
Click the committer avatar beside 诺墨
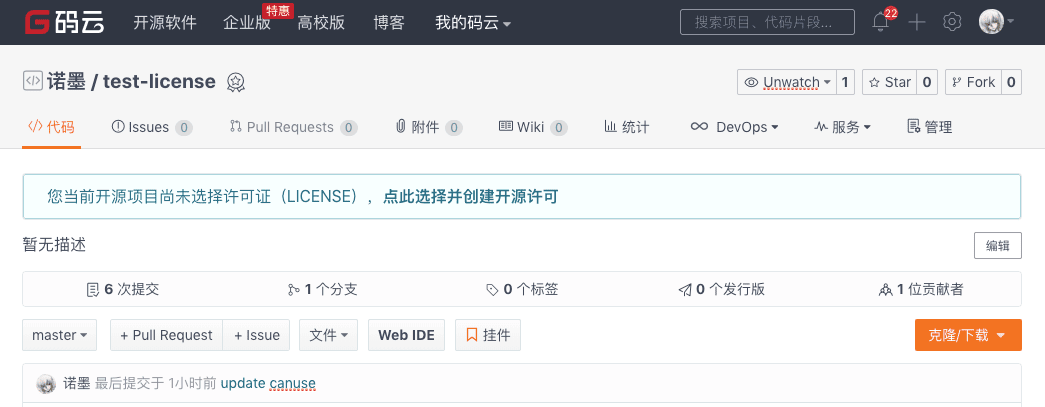pyautogui.click(x=46, y=383)
